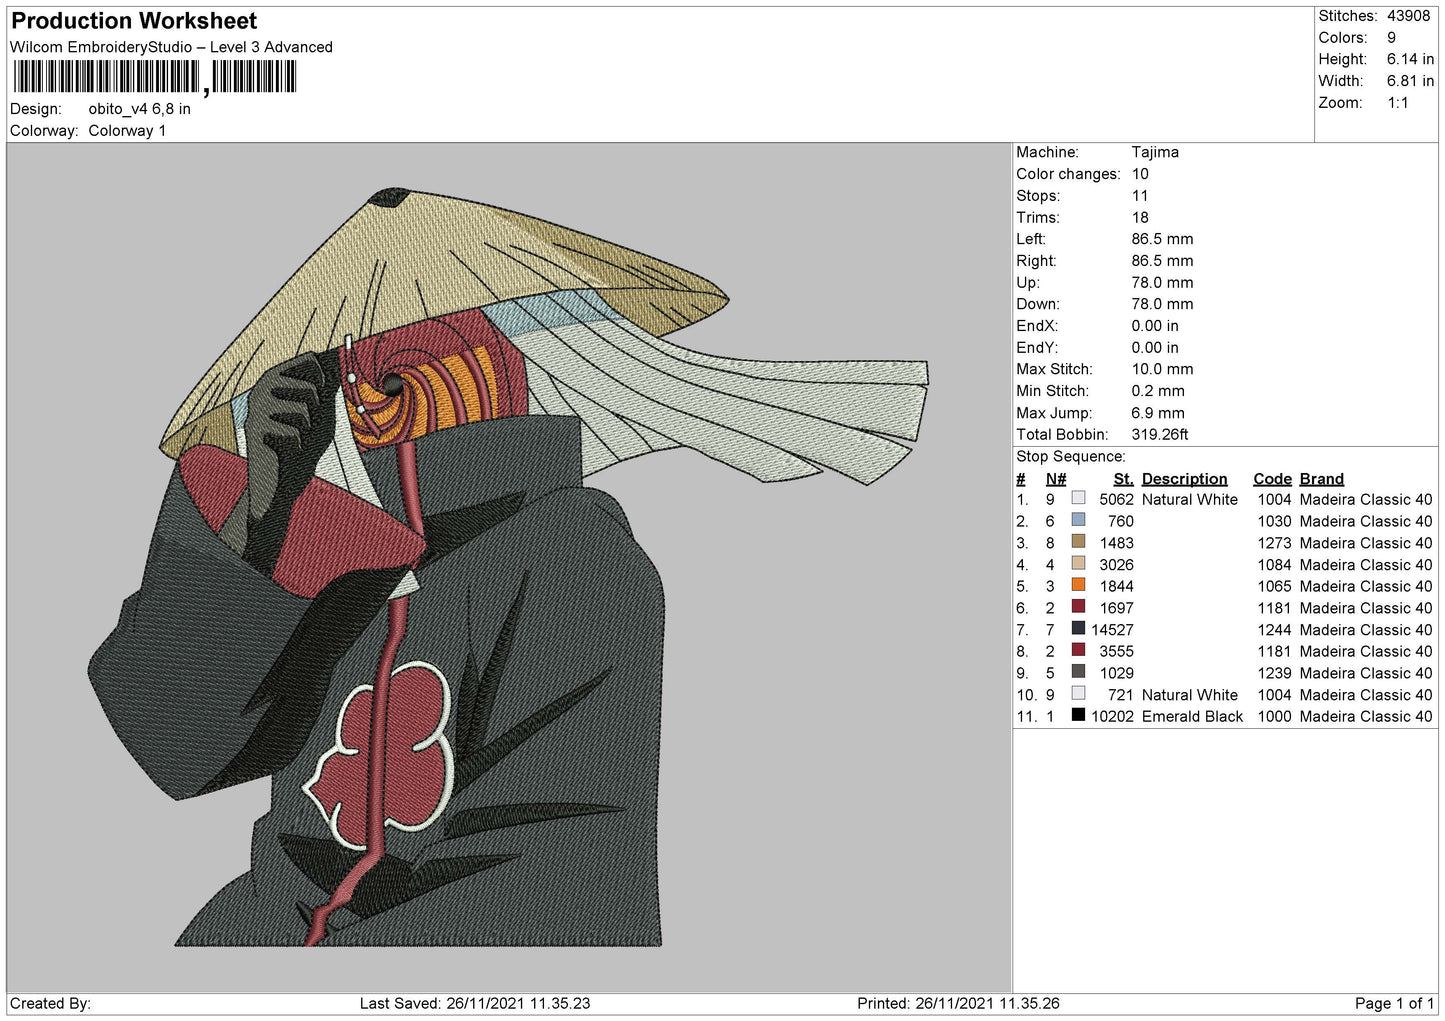This screenshot has width=1445, height=1021.
Task: Click the 'N#' column header
Action: coord(1056,479)
